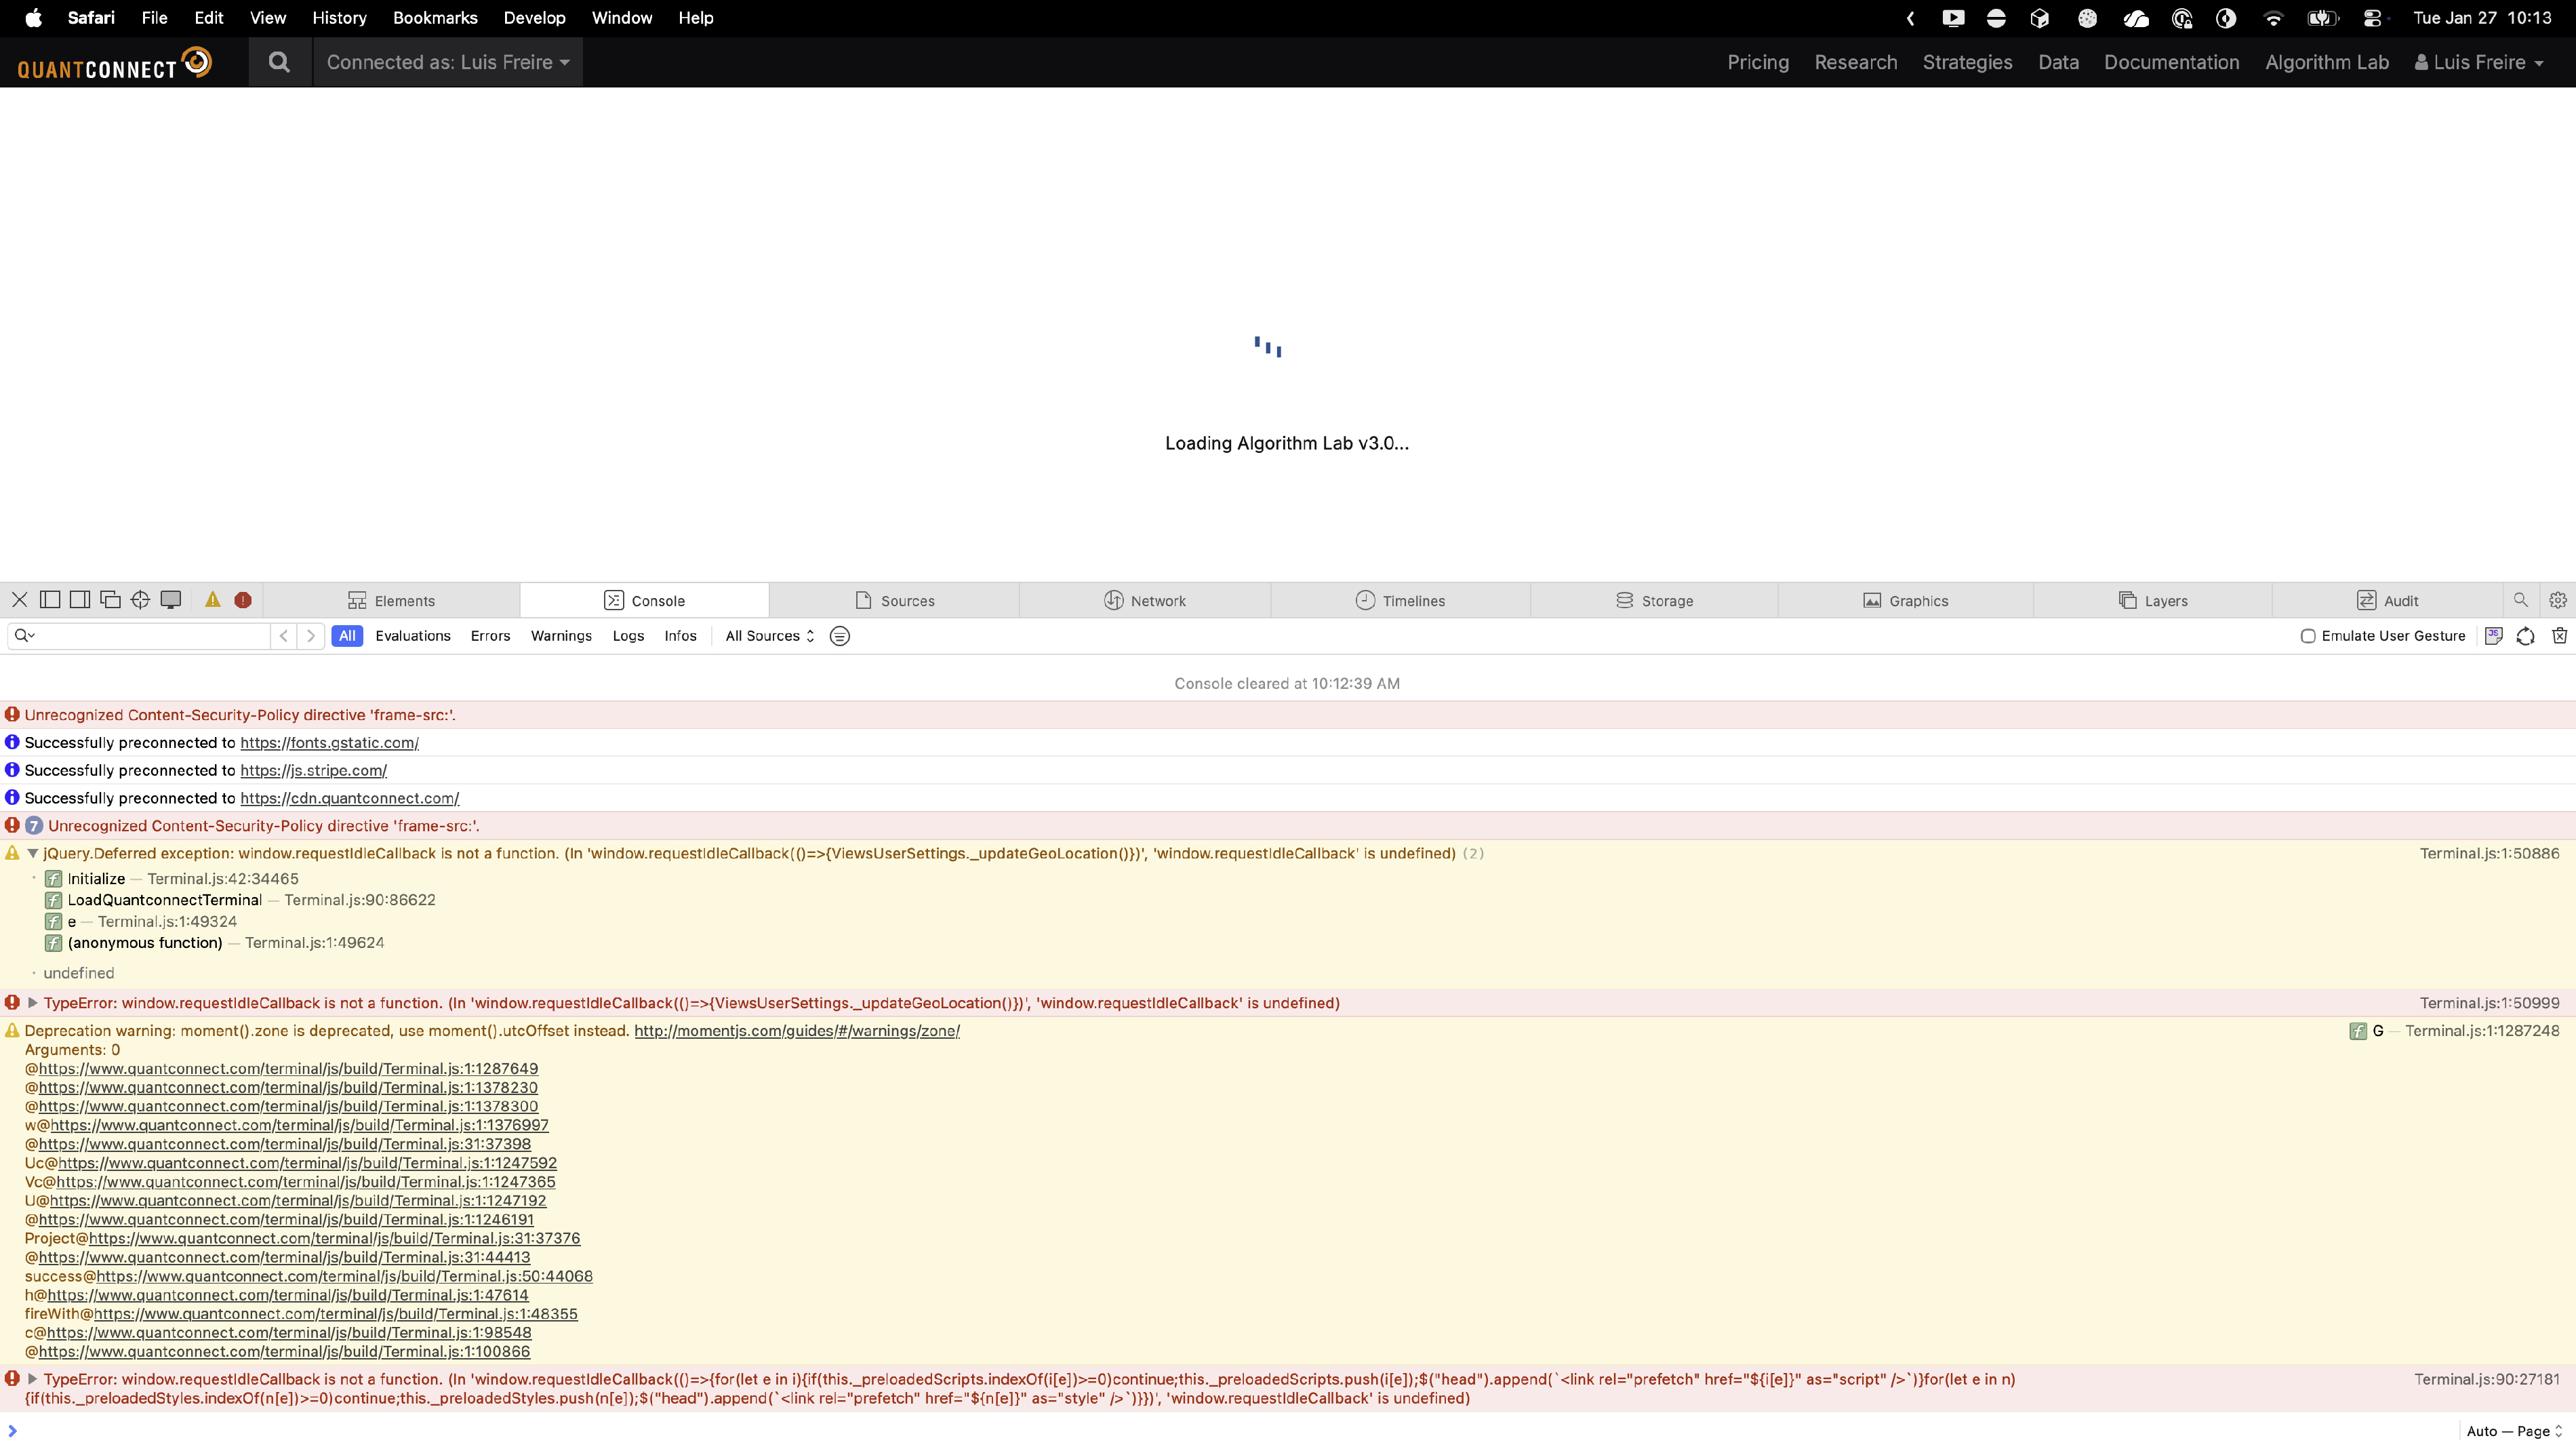Click Documentation in site navigation

[x=2171, y=62]
